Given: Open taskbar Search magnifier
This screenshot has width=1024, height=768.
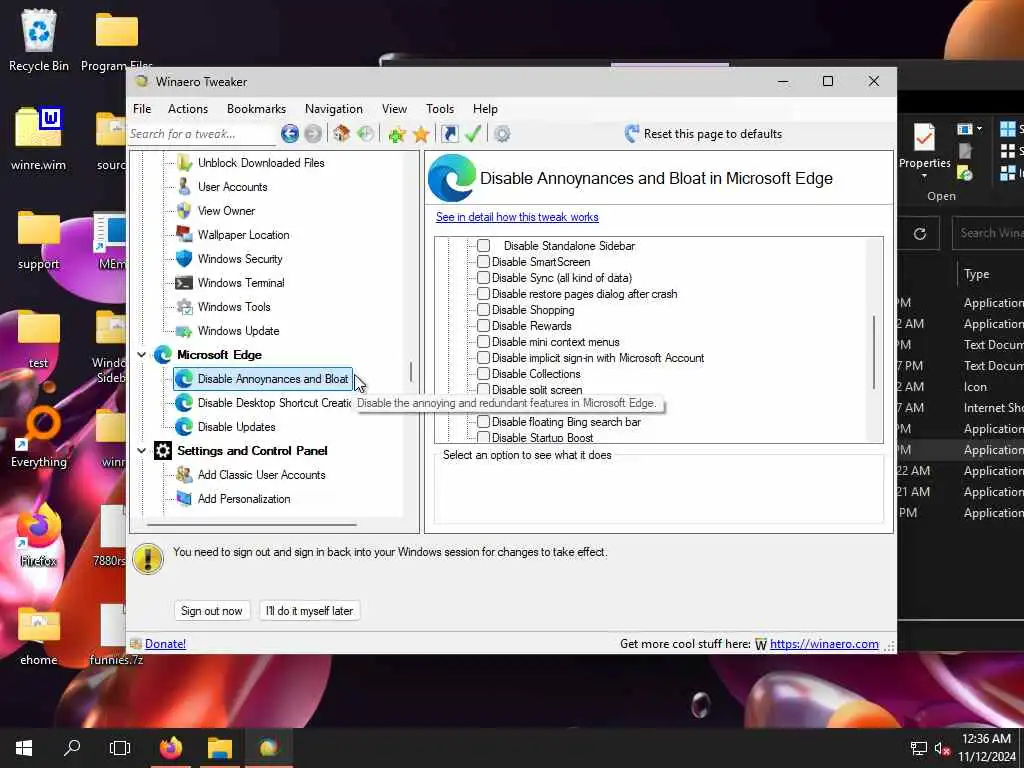Looking at the screenshot, I should 72,748.
